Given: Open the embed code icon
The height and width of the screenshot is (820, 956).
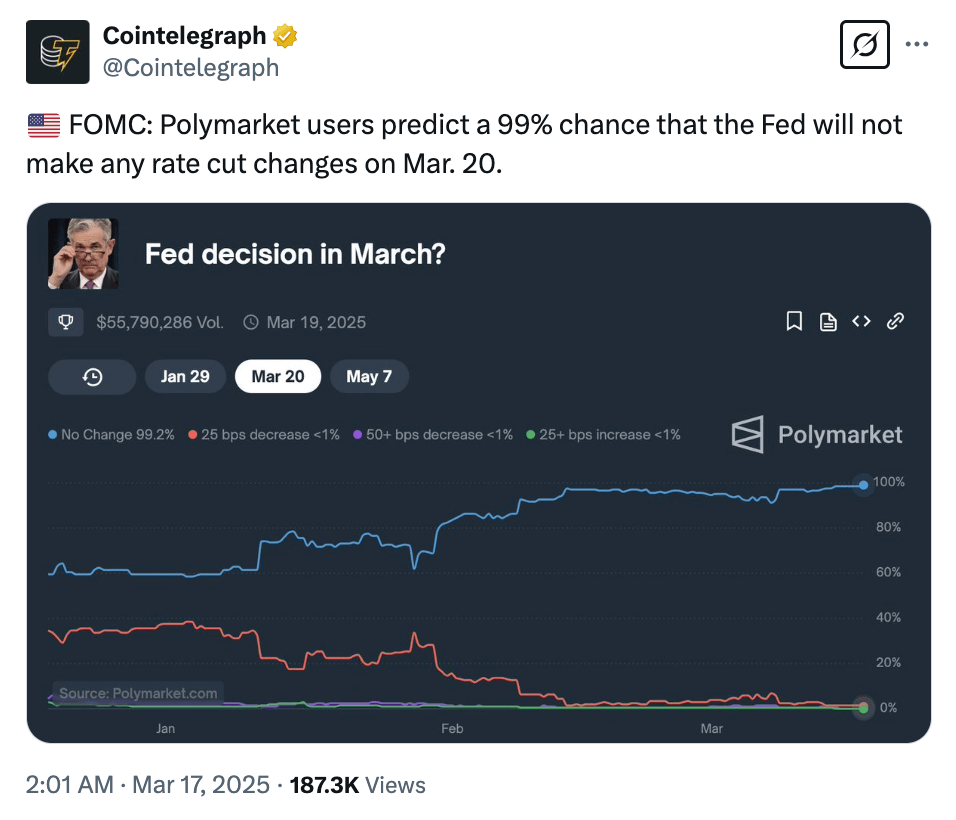Looking at the screenshot, I should pos(861,321).
